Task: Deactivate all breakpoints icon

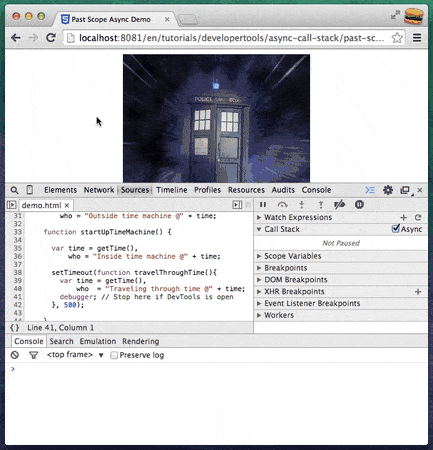Action: point(339,205)
